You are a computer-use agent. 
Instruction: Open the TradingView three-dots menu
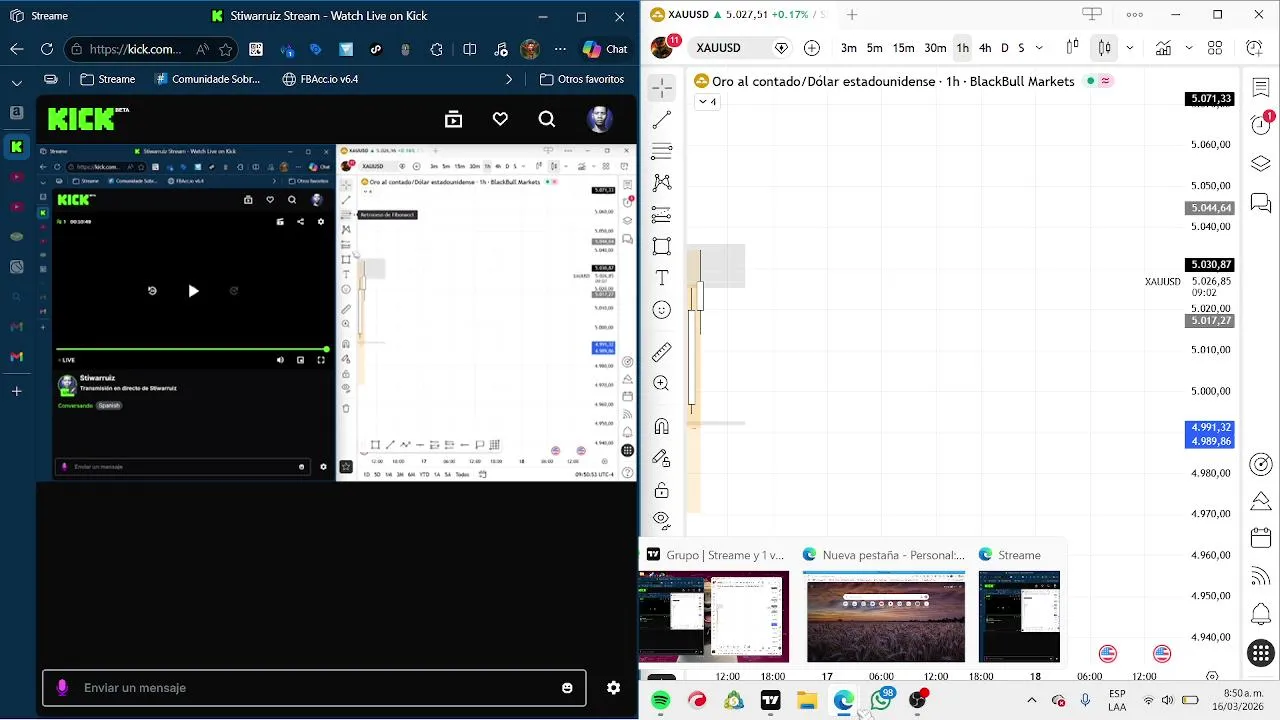[x=1134, y=15]
